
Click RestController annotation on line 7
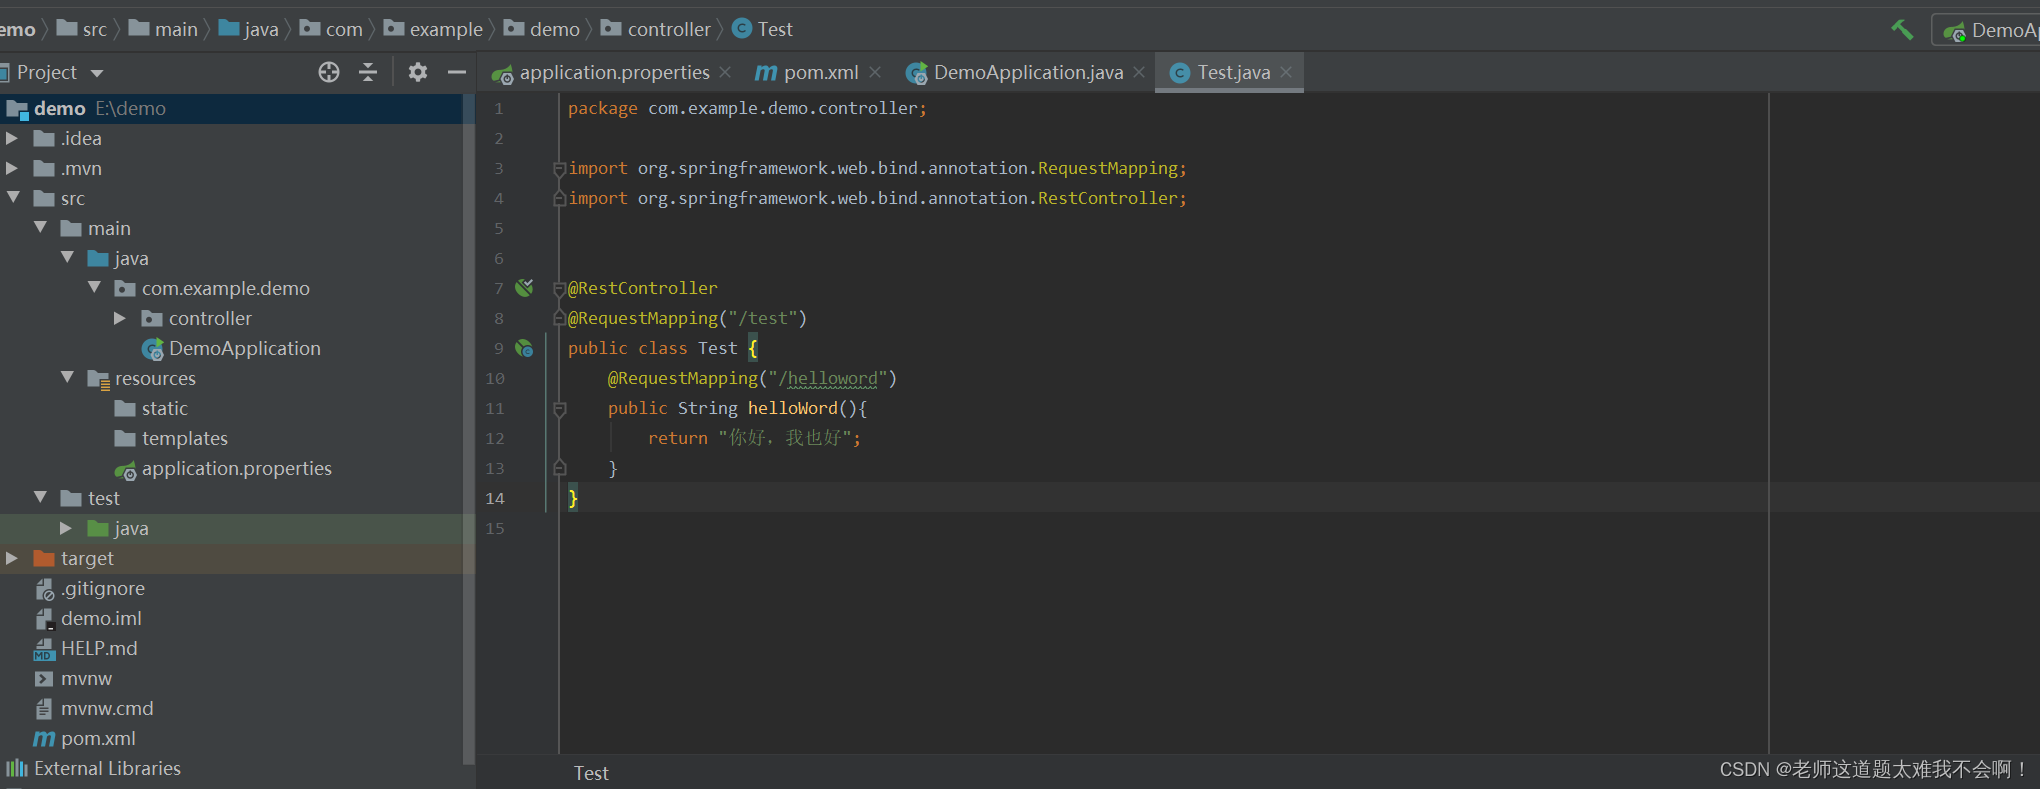(x=643, y=288)
